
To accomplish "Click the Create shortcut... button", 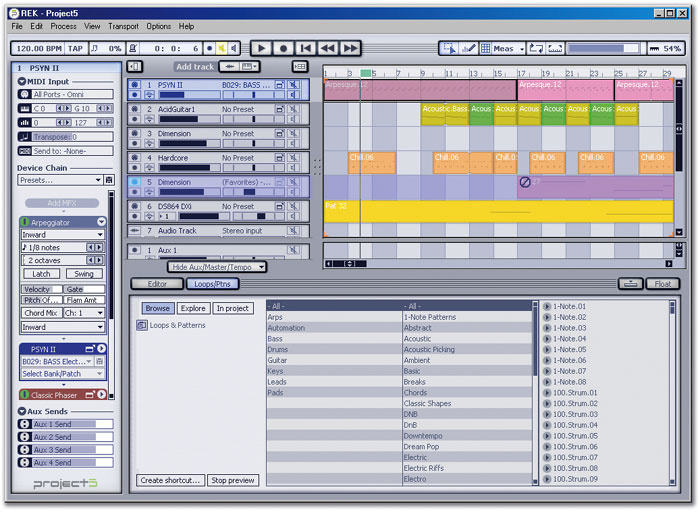I will [170, 480].
